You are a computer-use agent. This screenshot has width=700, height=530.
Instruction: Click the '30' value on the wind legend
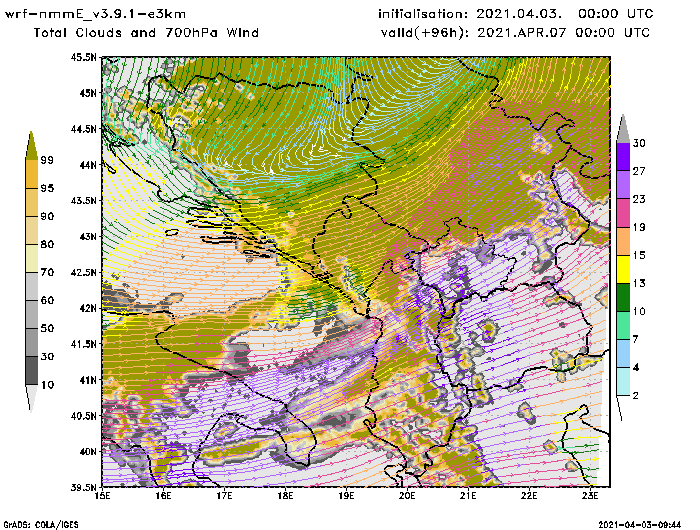click(x=639, y=143)
